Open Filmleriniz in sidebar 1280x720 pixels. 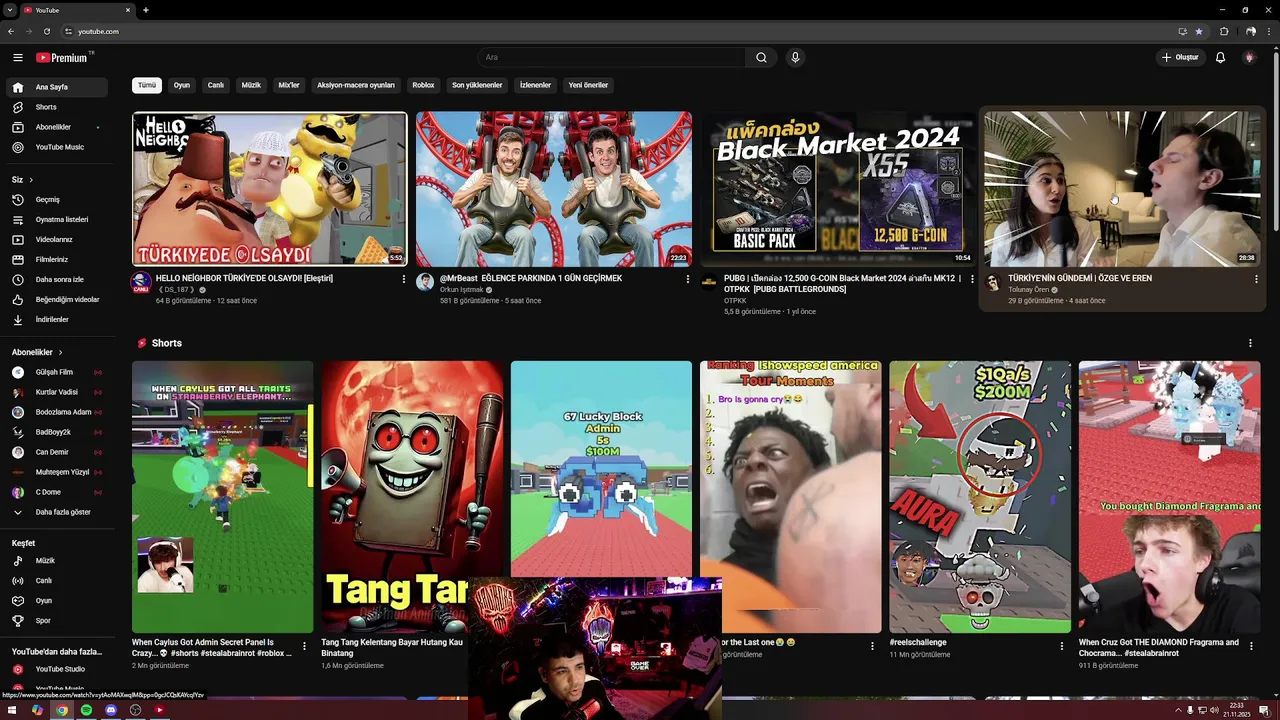tap(56, 260)
